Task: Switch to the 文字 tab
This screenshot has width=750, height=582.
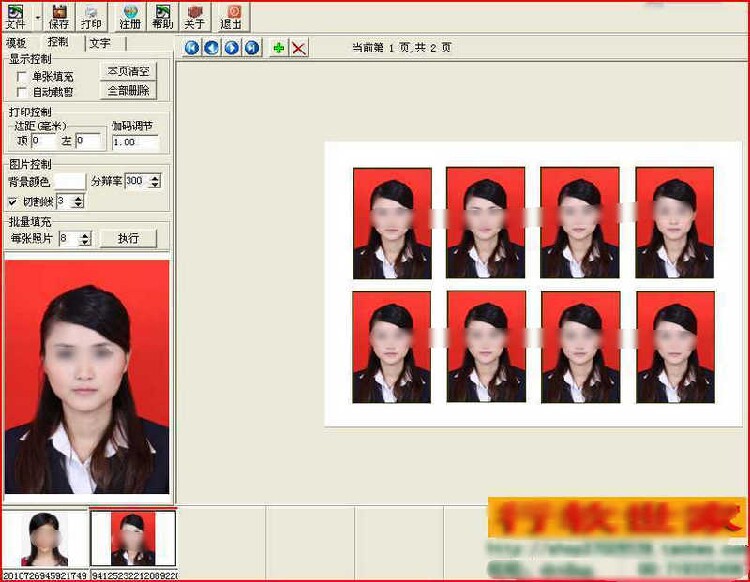Action: [x=100, y=43]
